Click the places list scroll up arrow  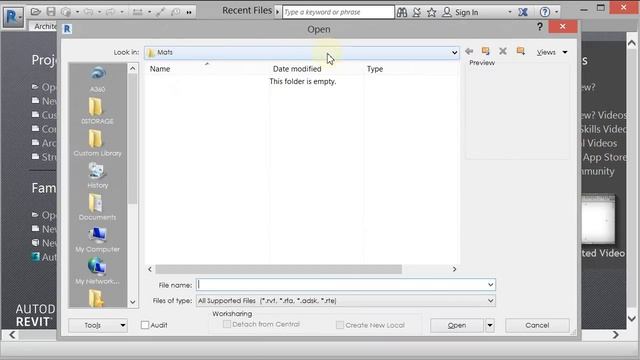point(133,69)
